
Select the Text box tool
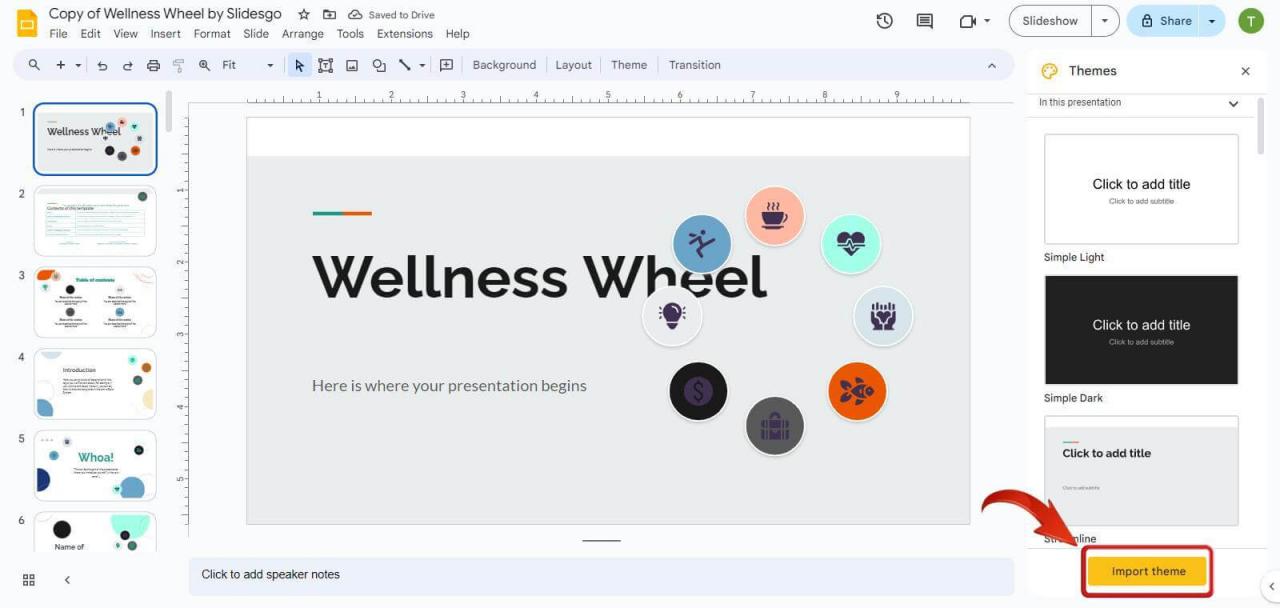(325, 65)
